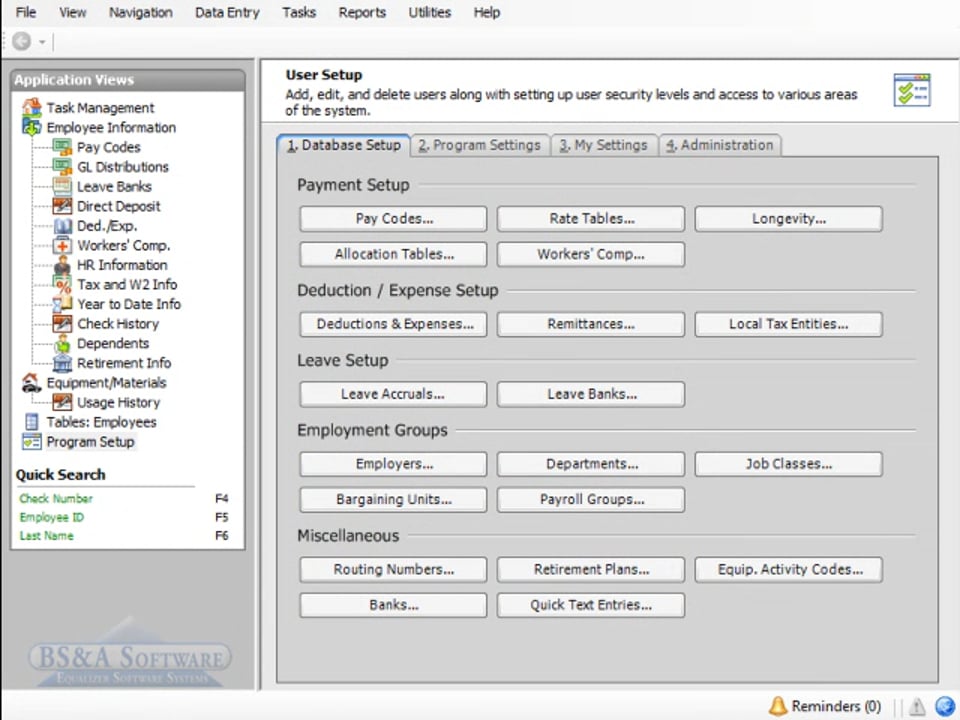Screen dimensions: 960x720
Task: Click the globe icon in status bar
Action: [x=944, y=706]
